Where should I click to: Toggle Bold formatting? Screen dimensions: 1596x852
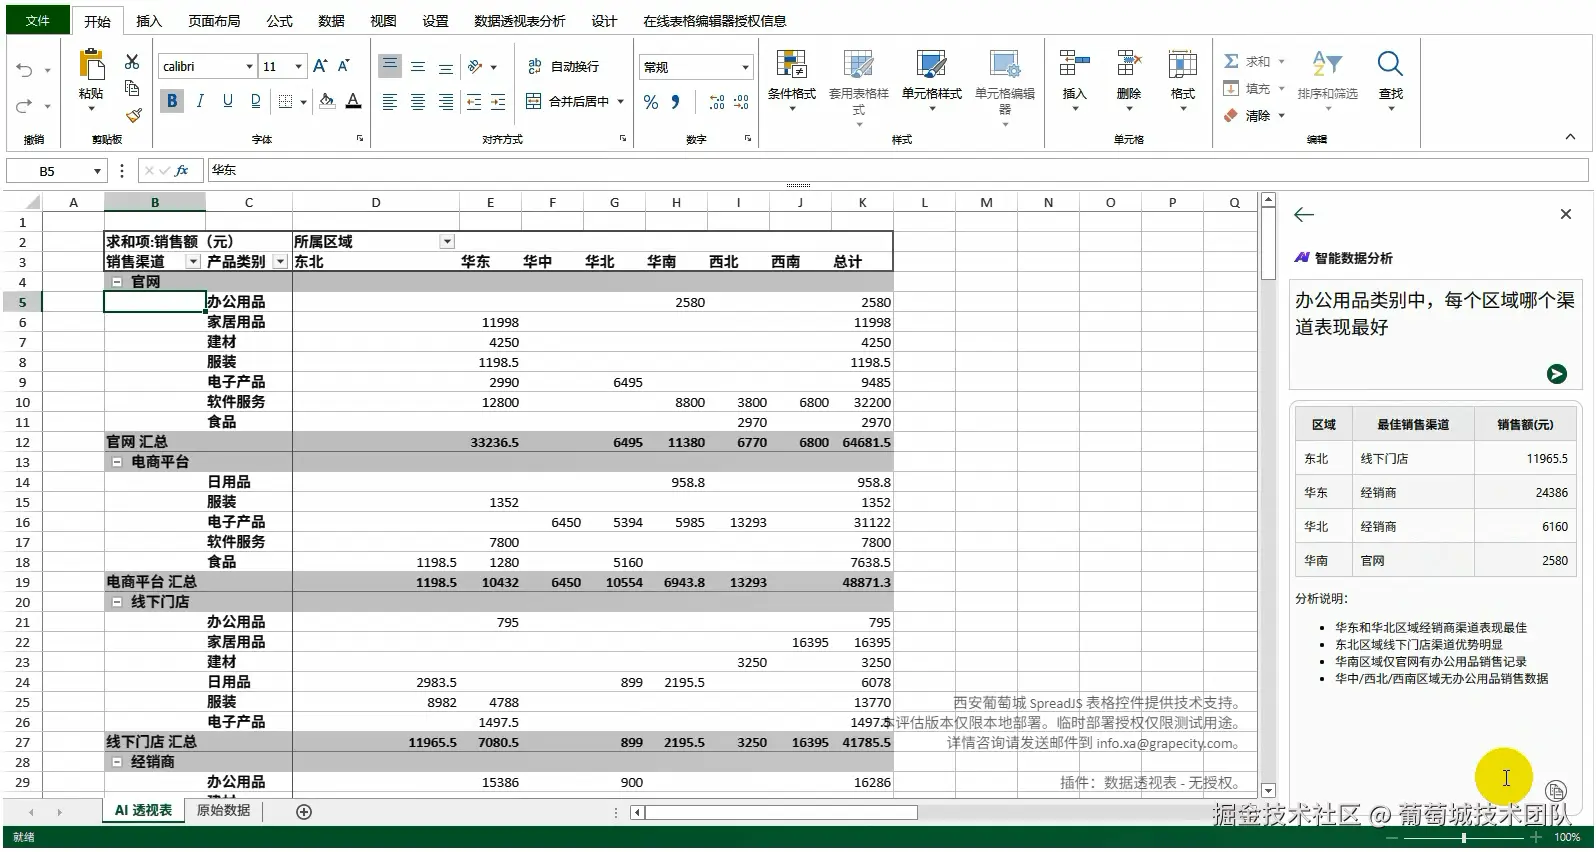click(172, 101)
